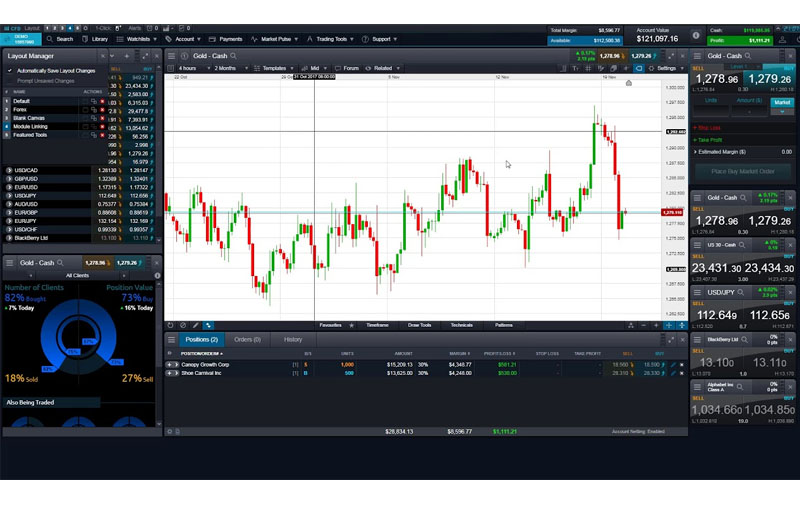800x513 pixels.
Task: Click the Favourites star icon below chart
Action: 352,325
